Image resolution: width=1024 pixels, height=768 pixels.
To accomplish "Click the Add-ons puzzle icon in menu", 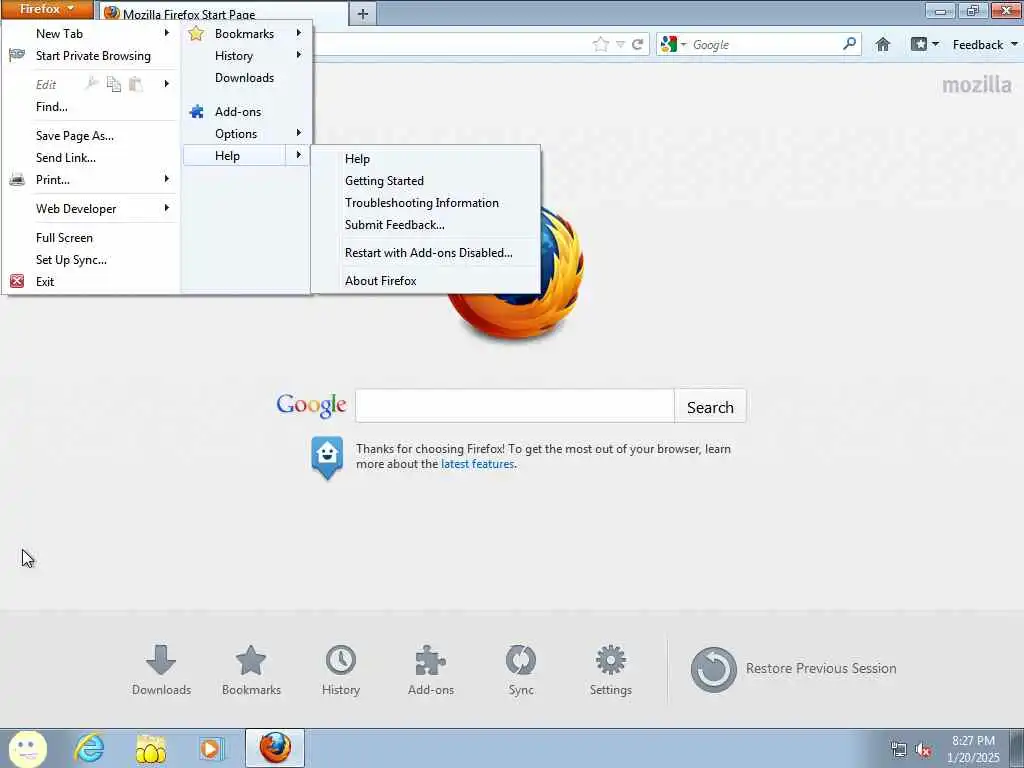I will point(196,112).
